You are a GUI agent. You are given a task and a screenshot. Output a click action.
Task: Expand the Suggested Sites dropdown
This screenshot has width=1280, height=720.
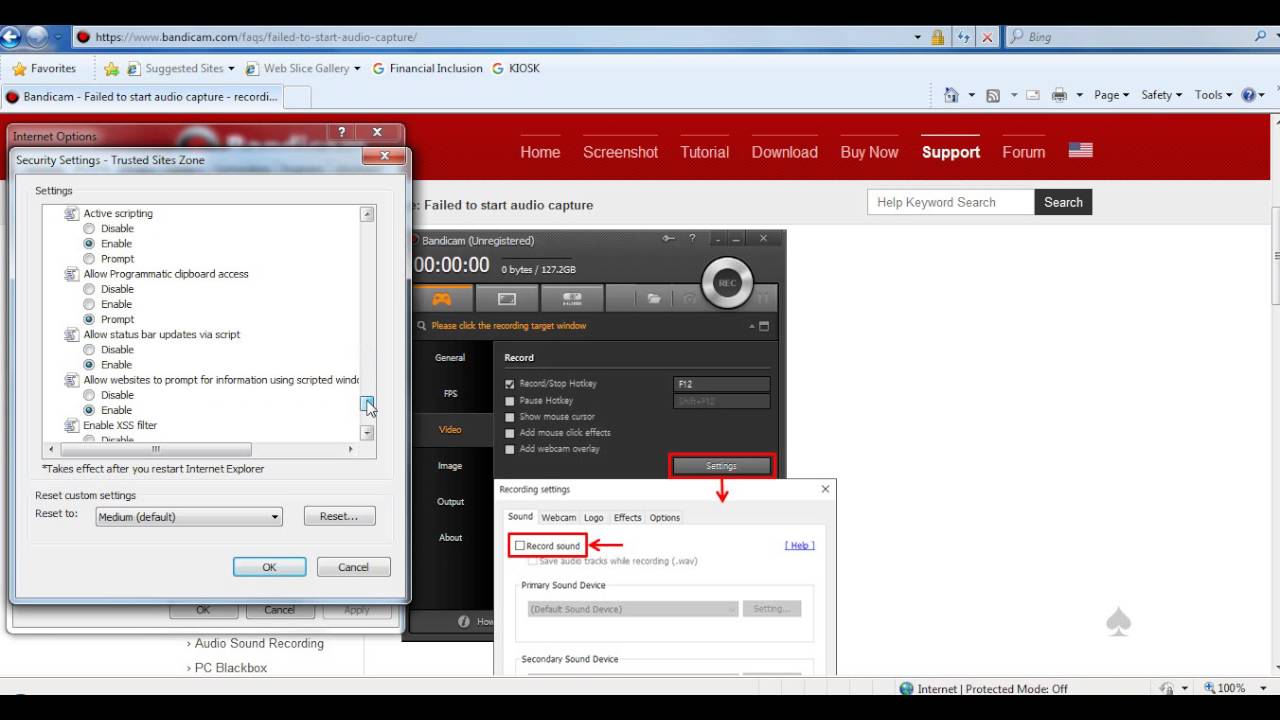(x=231, y=69)
